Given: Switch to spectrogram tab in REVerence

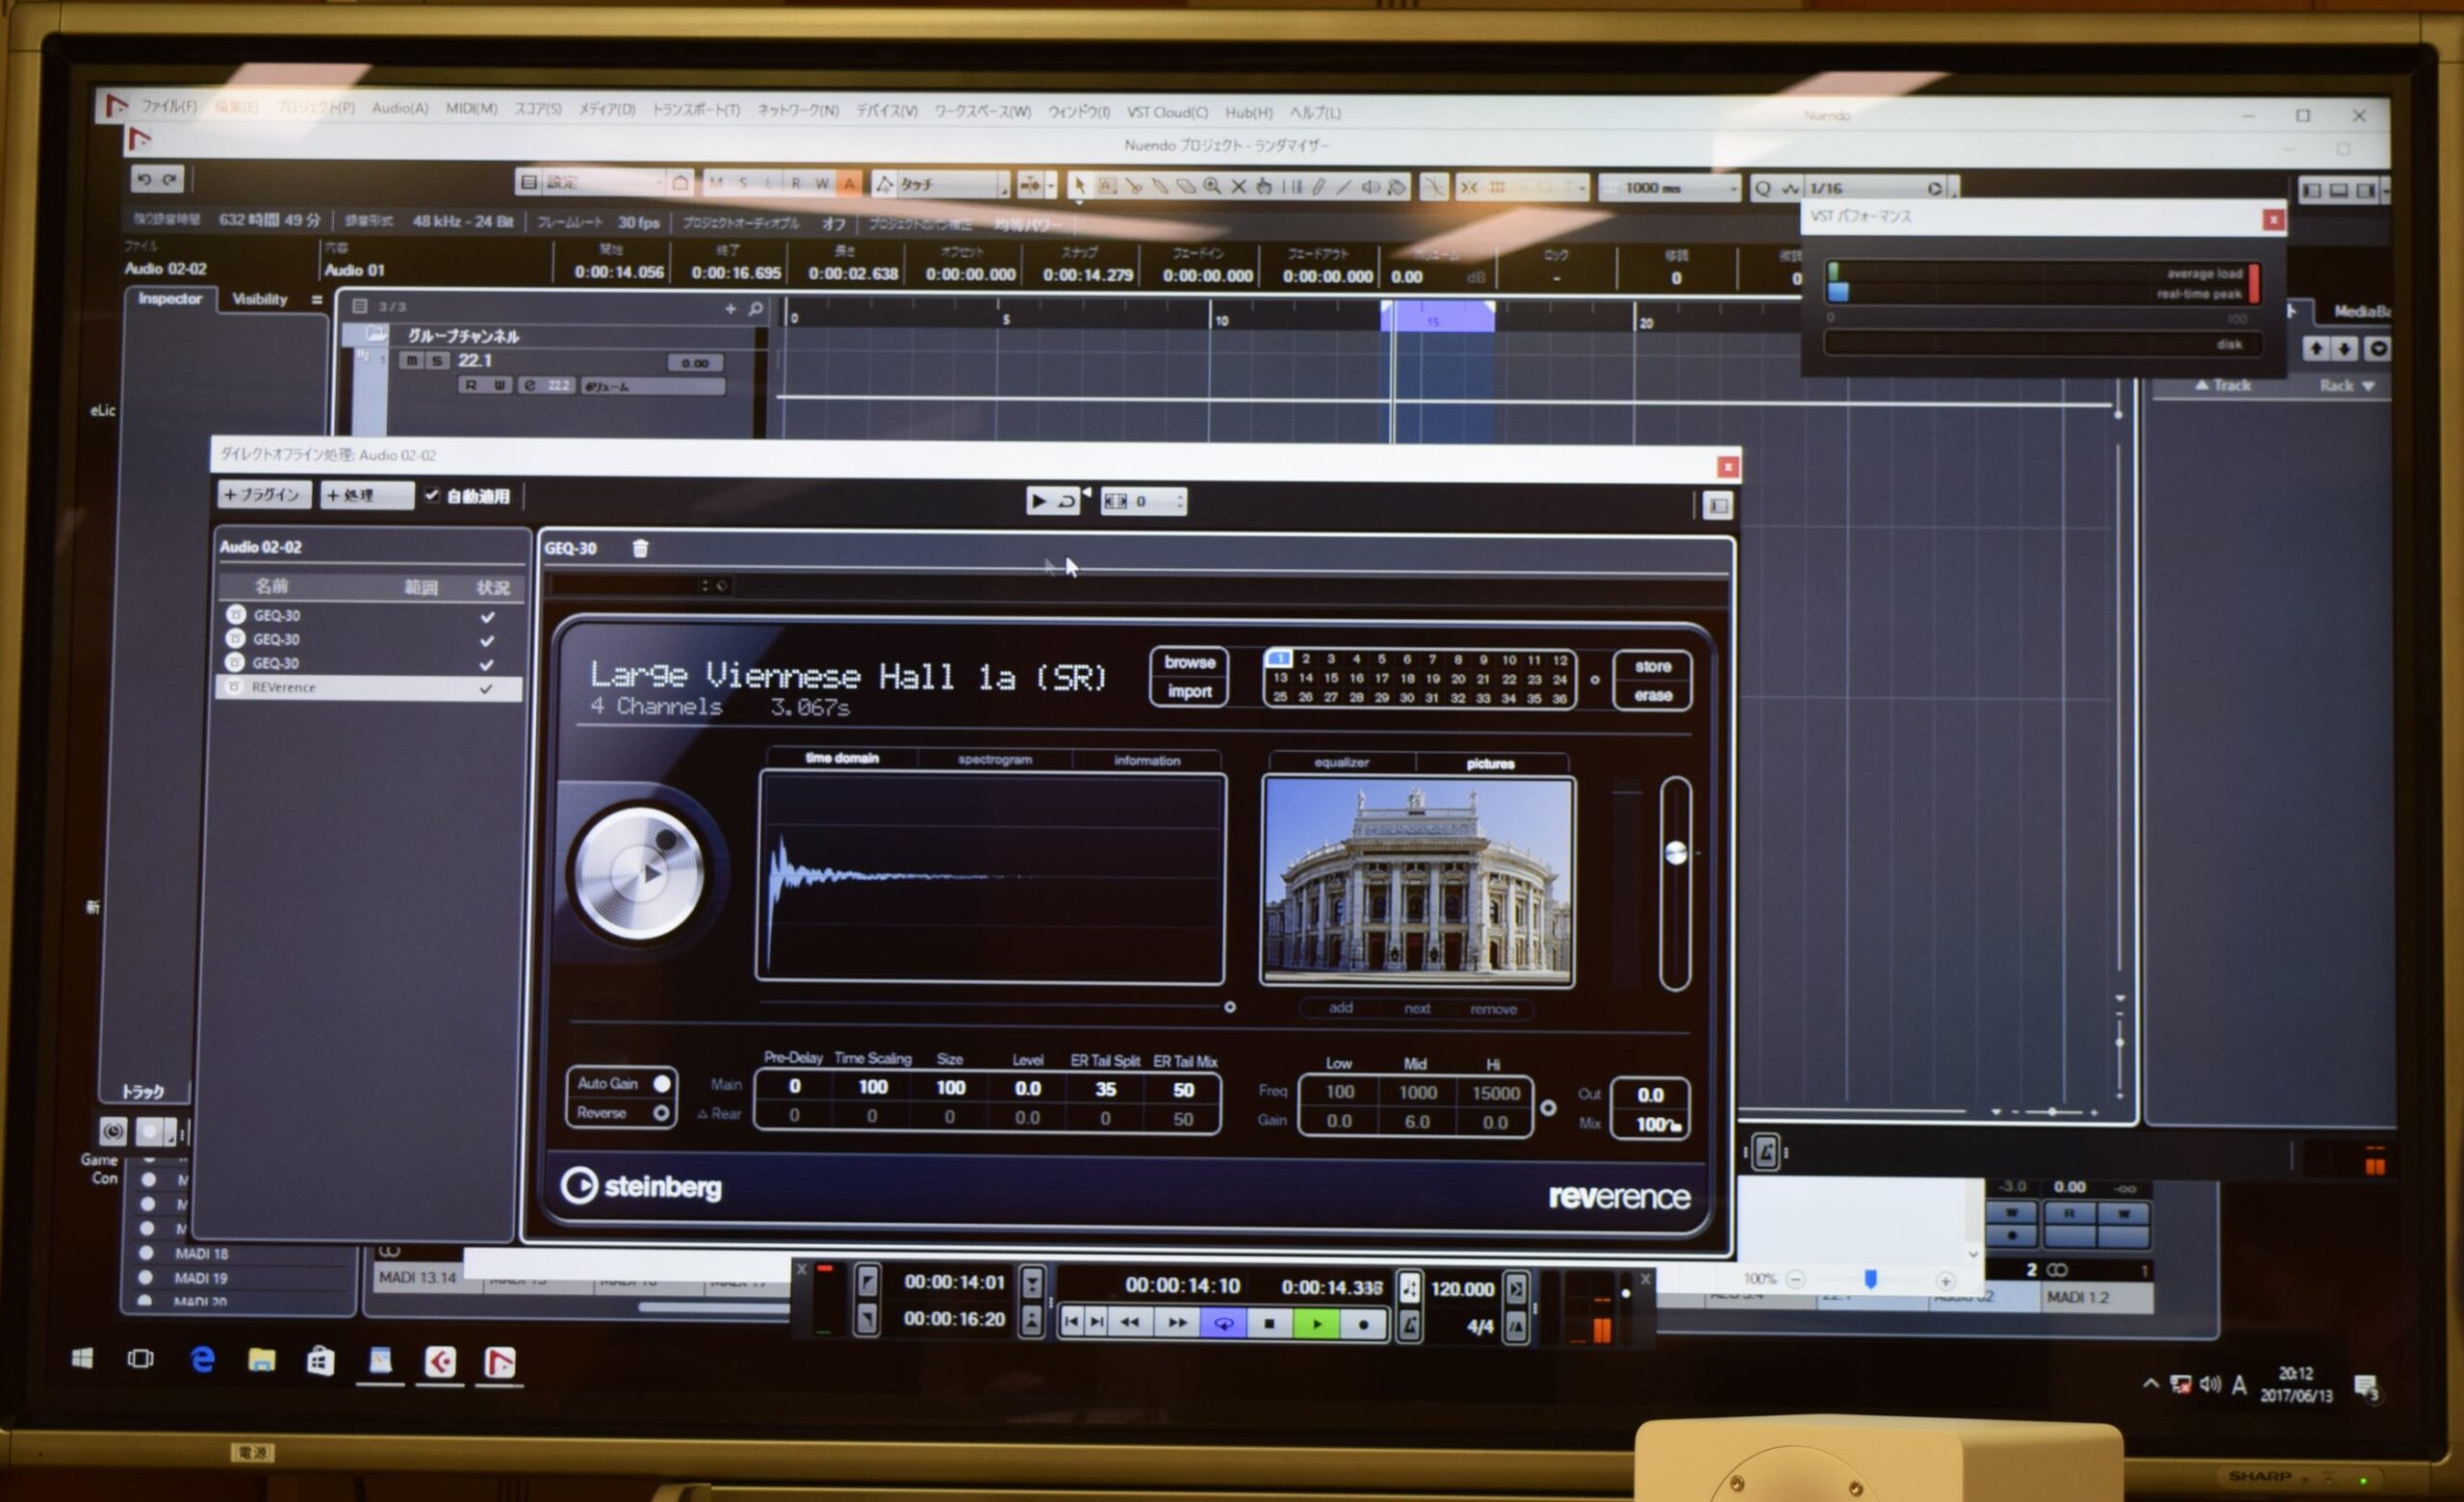Looking at the screenshot, I should [994, 759].
